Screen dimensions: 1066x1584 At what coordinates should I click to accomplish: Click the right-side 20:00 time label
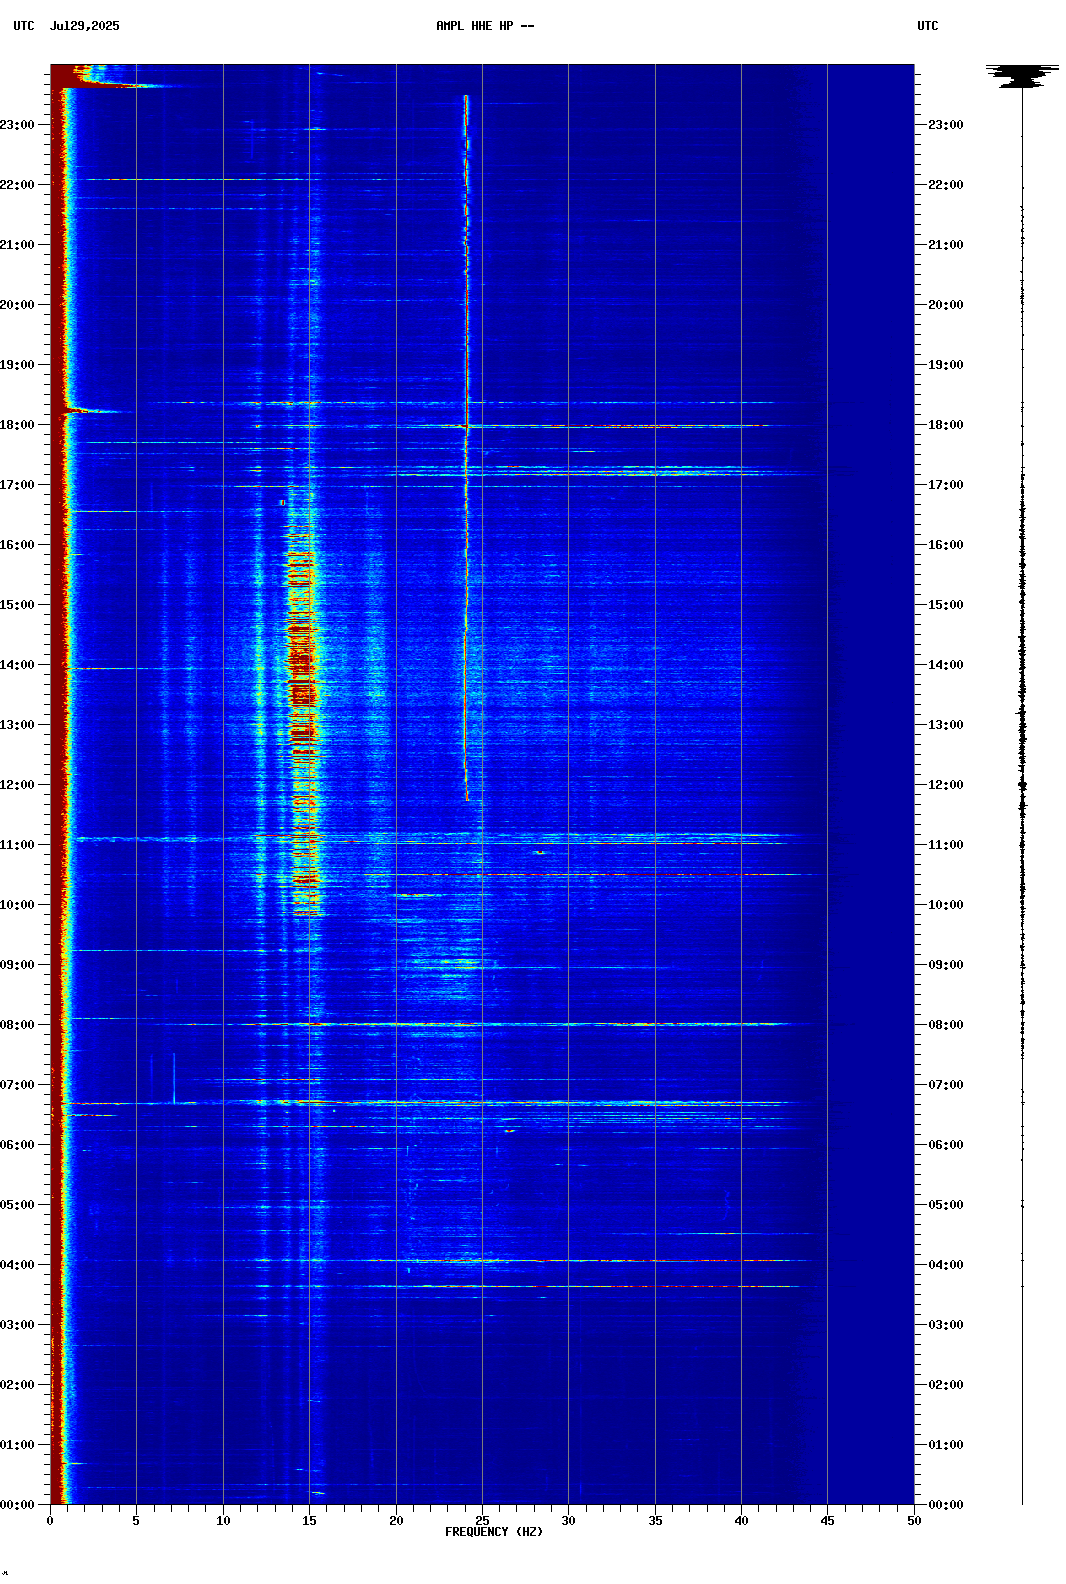pos(946,305)
